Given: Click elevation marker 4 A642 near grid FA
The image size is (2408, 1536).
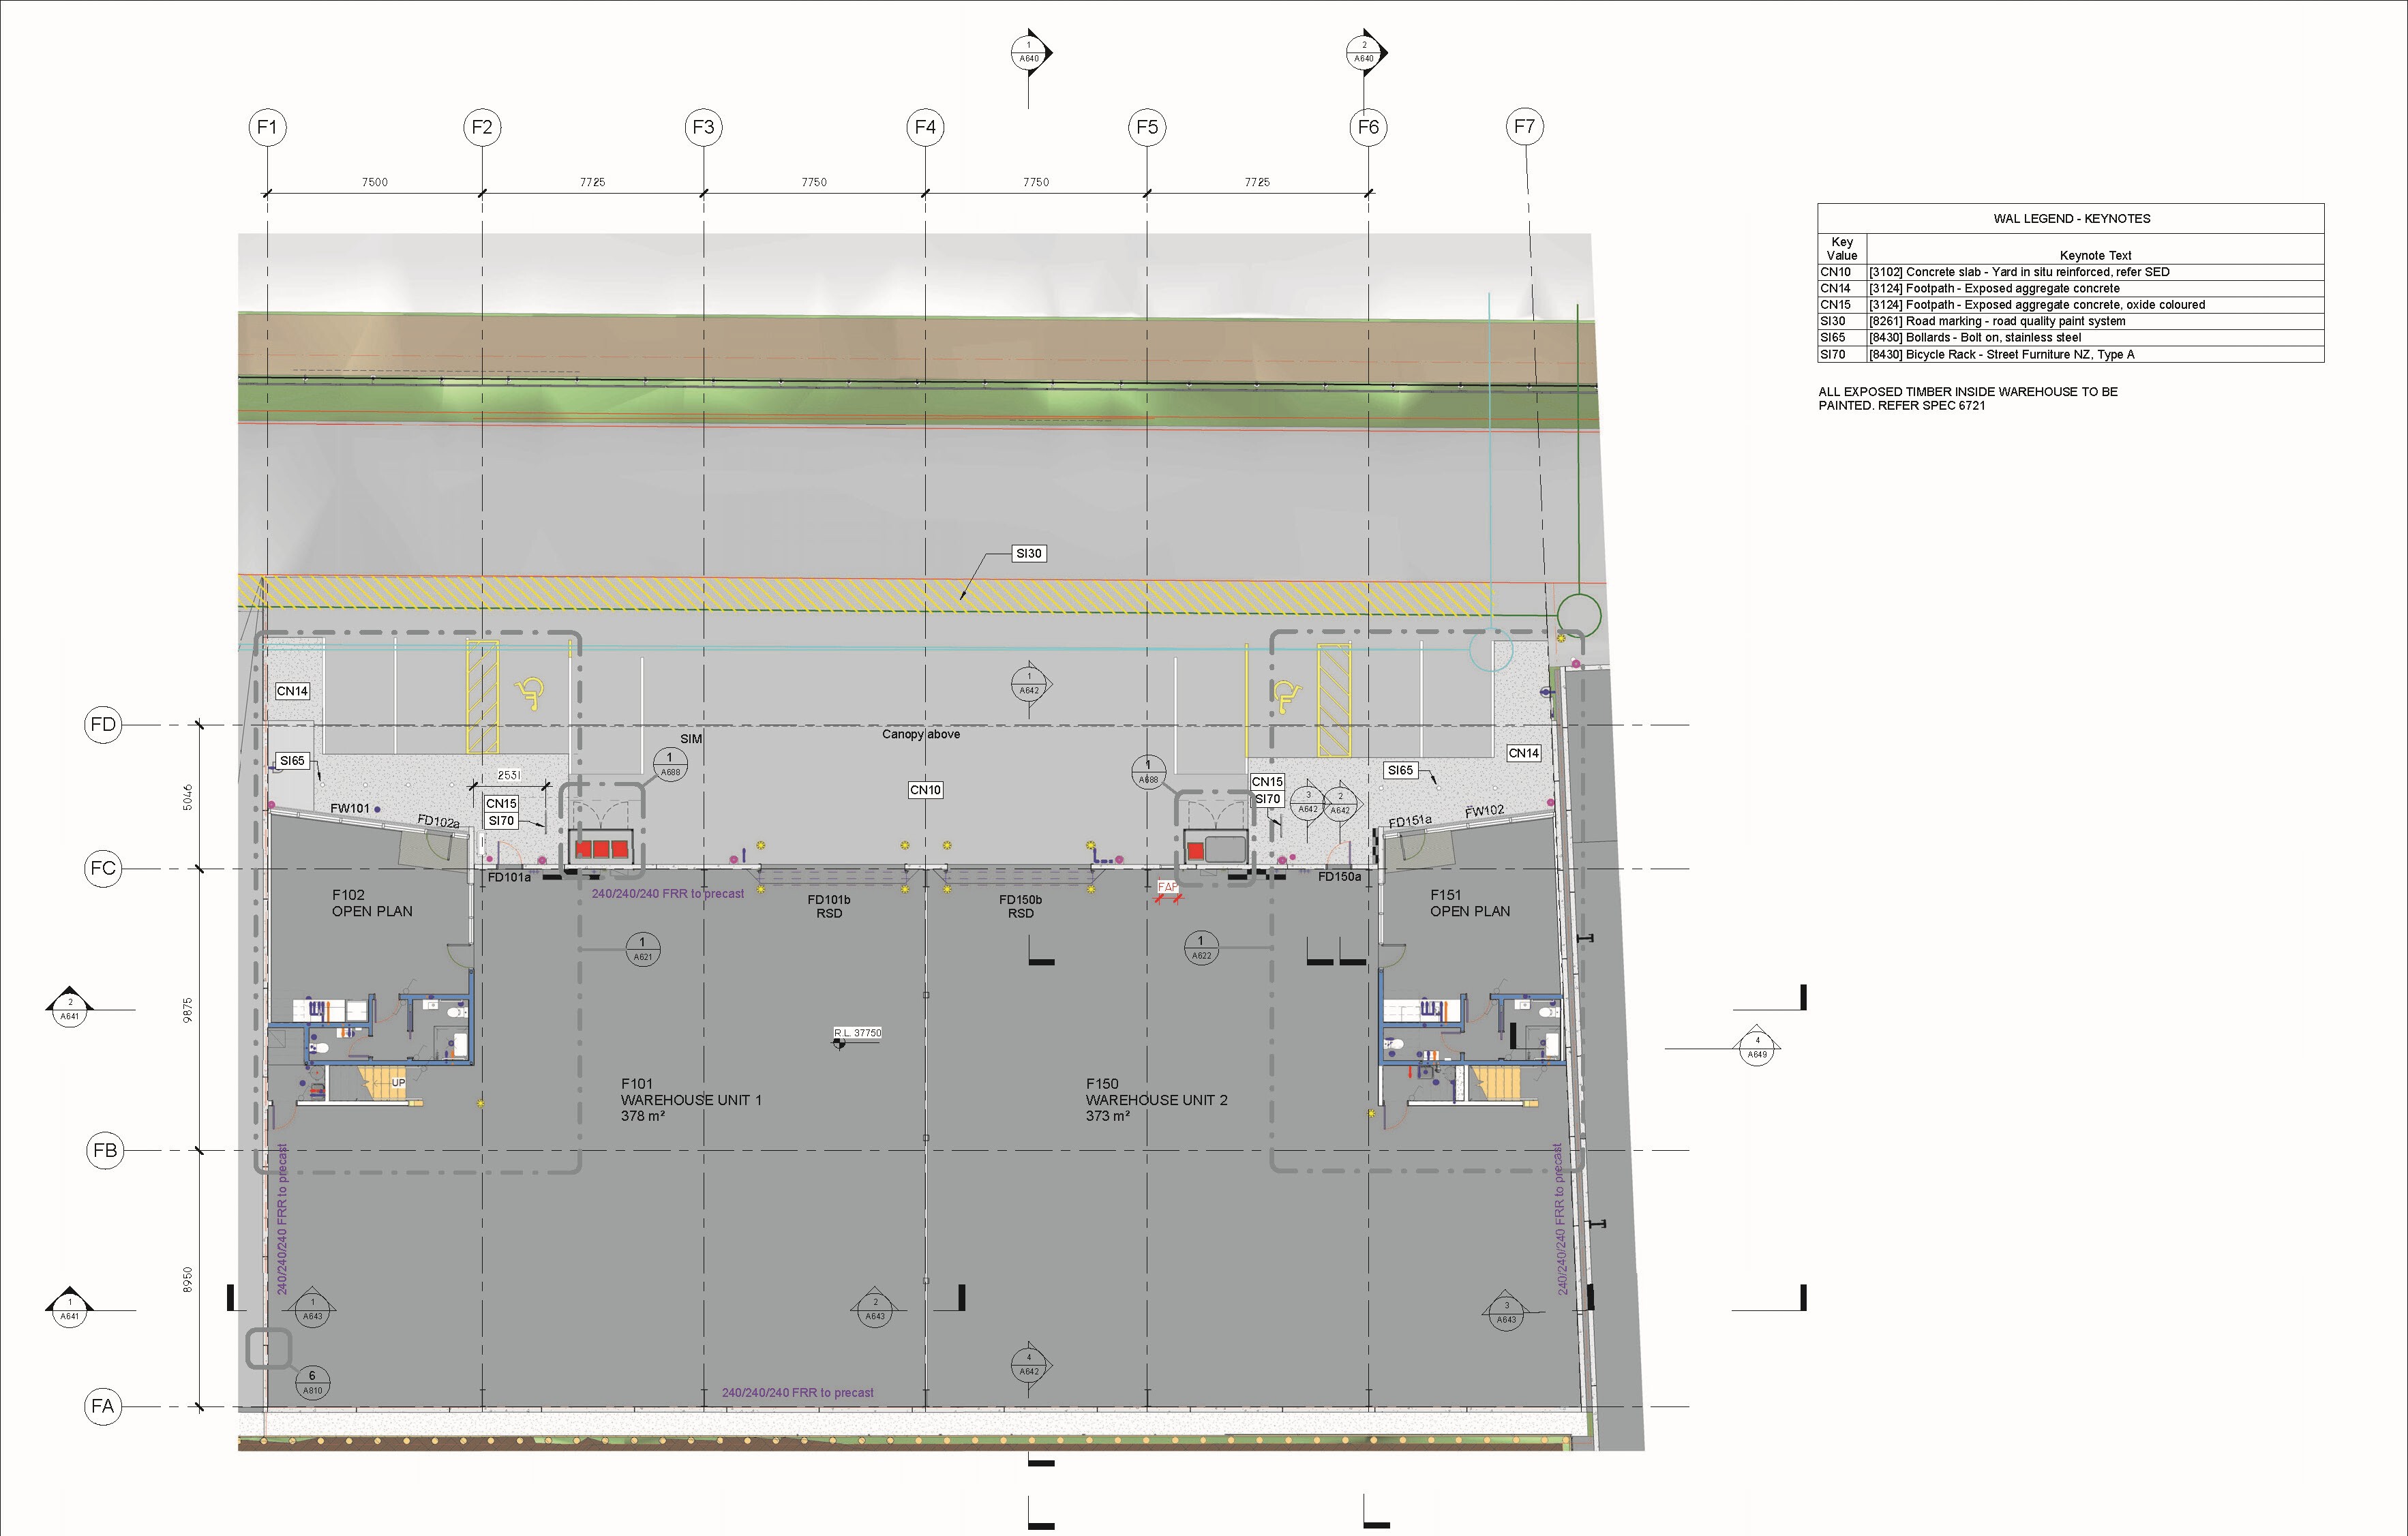Looking at the screenshot, I should point(1029,1364).
